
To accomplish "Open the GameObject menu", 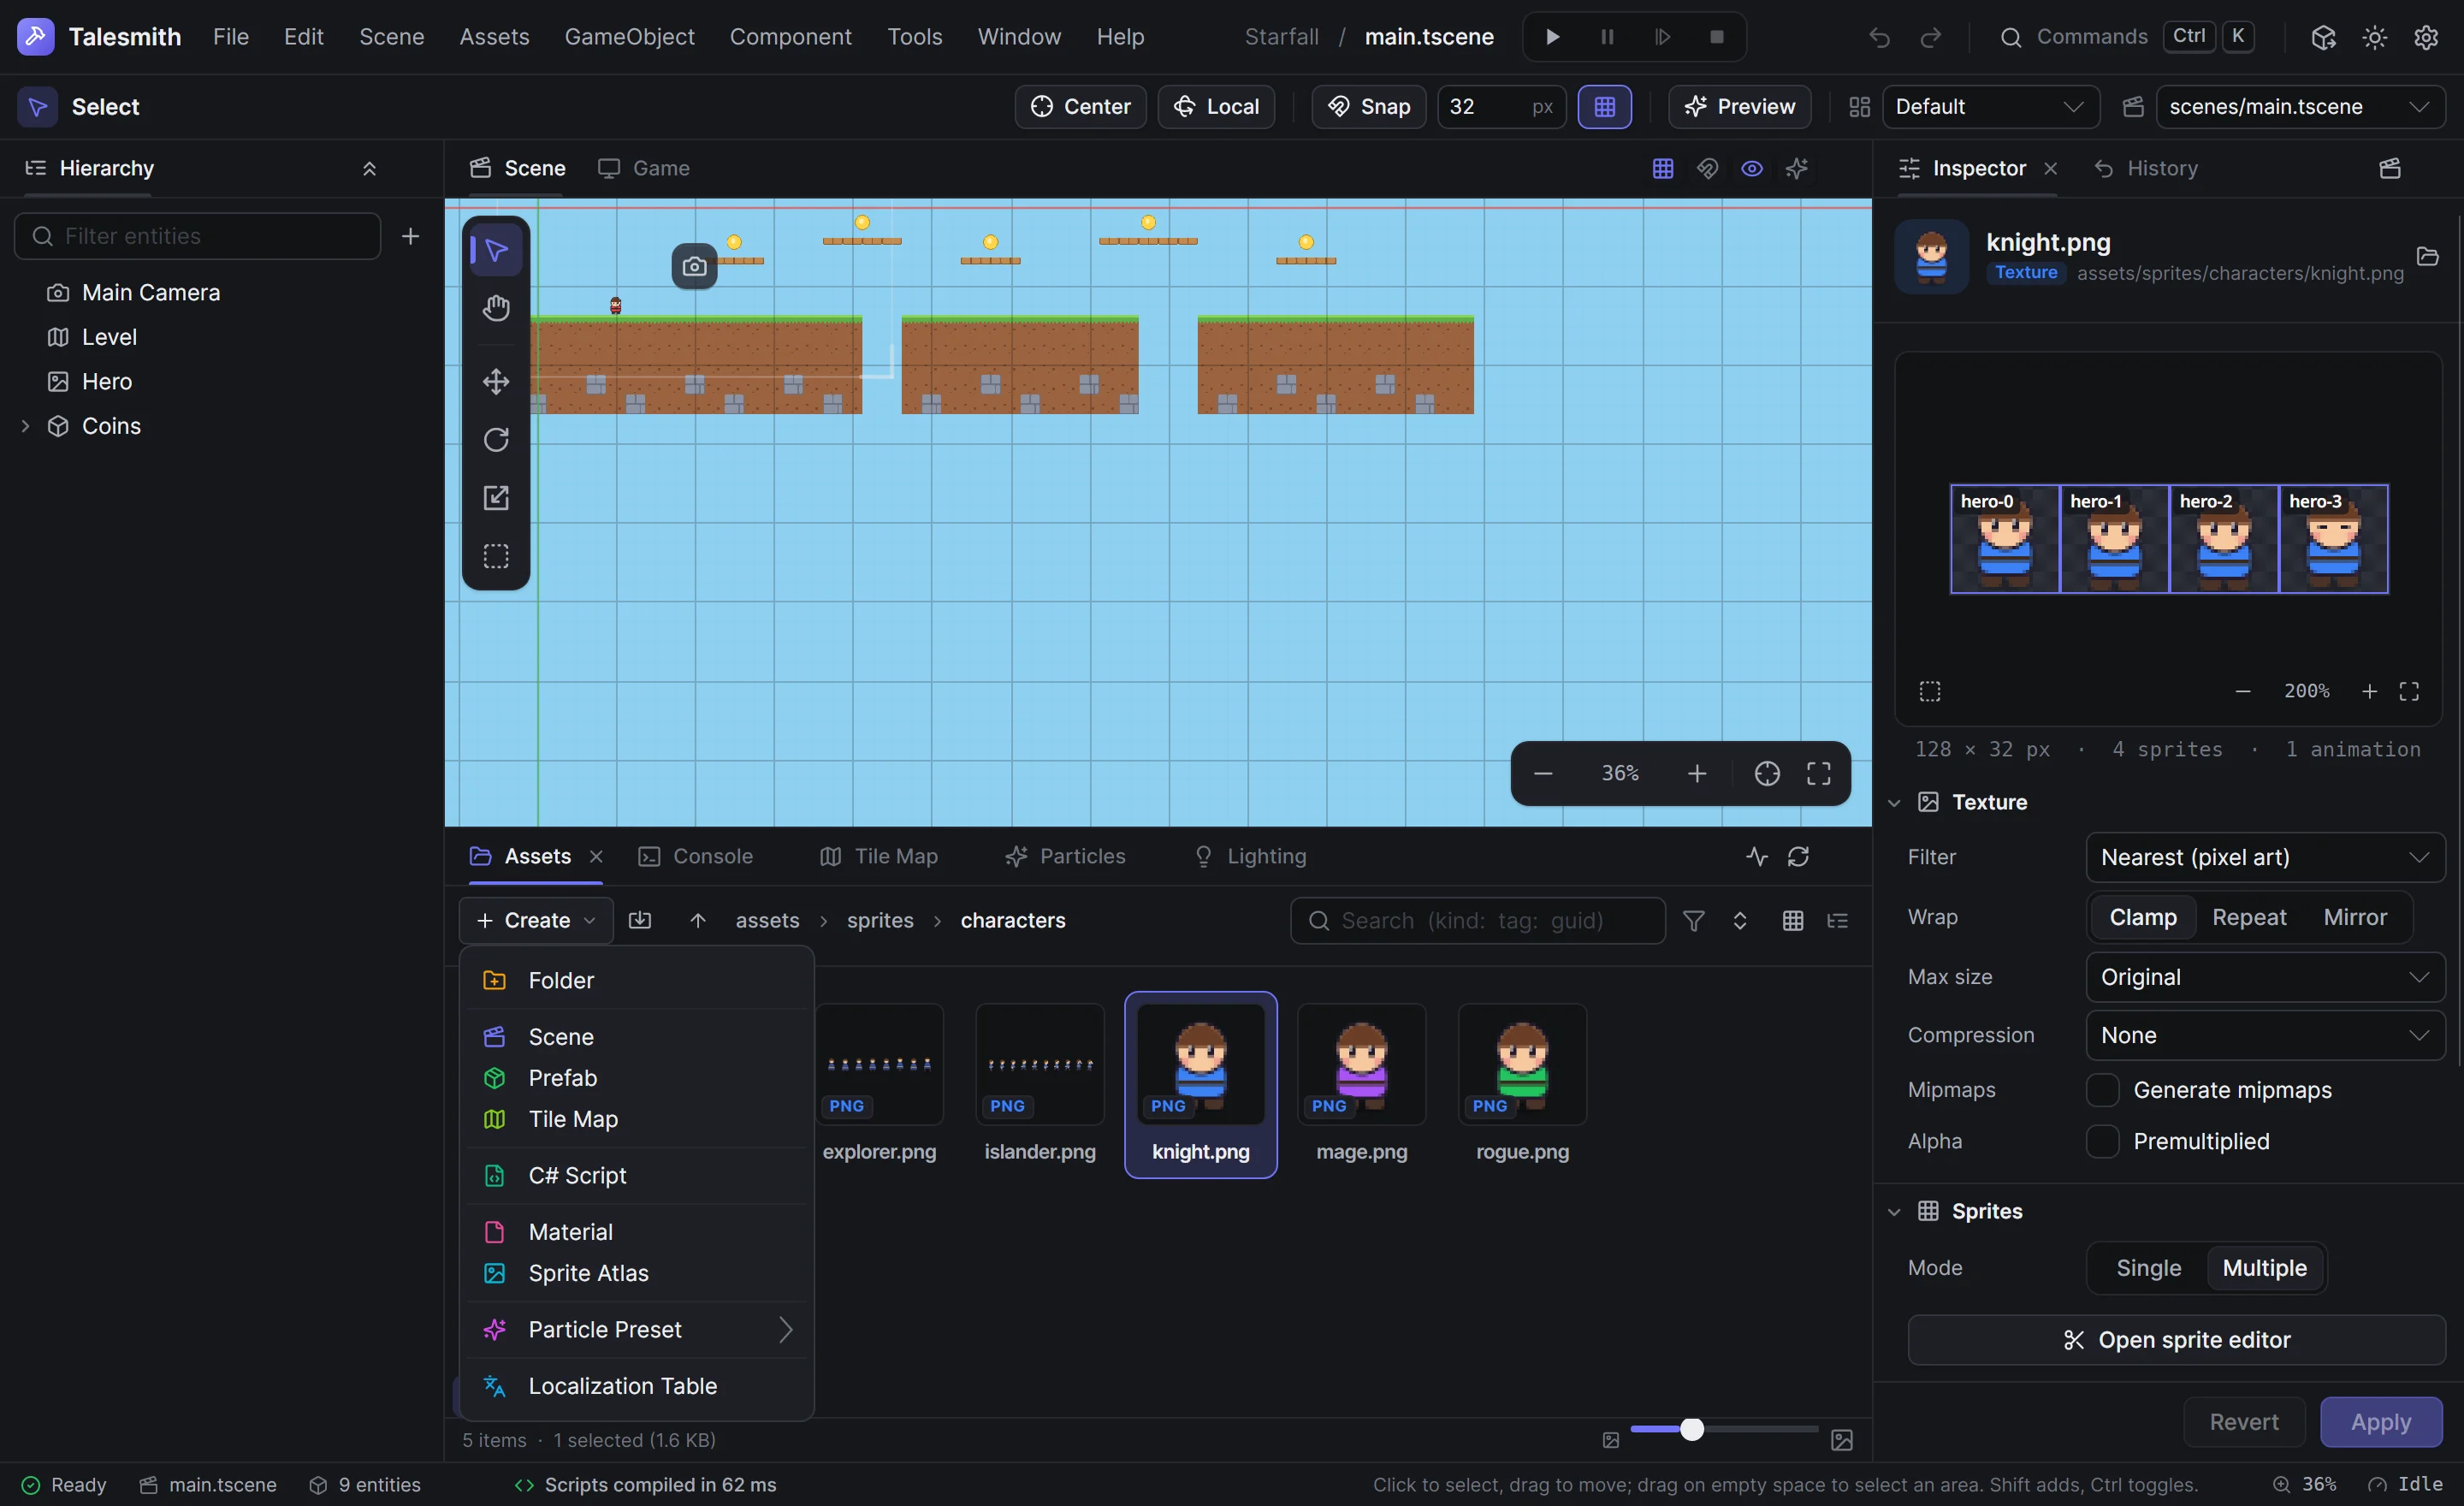I will click(x=629, y=37).
